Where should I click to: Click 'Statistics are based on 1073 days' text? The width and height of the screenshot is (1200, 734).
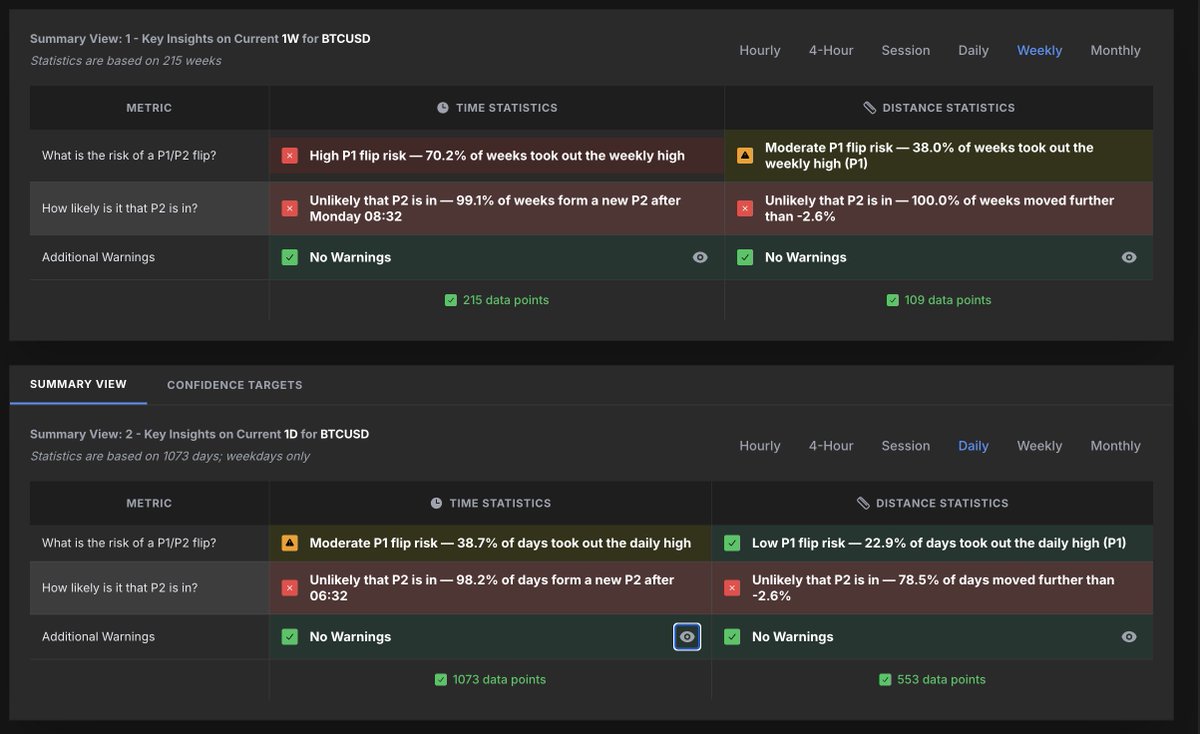click(x=170, y=456)
